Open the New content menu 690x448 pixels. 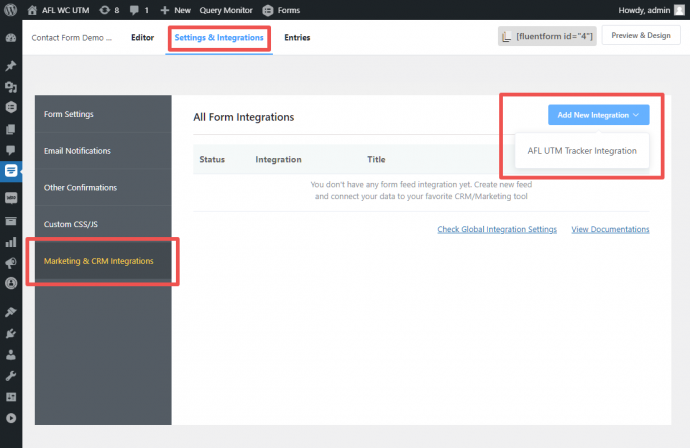(175, 10)
